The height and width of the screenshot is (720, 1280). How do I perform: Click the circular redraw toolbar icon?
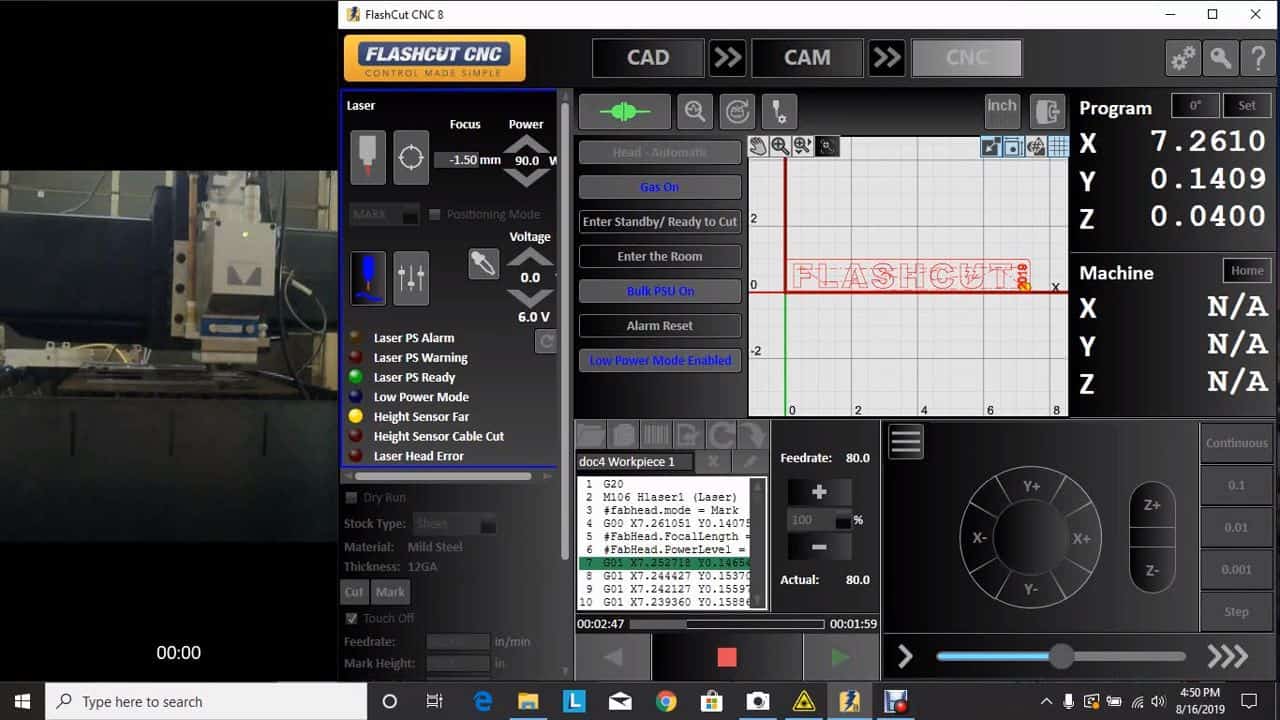click(x=737, y=111)
